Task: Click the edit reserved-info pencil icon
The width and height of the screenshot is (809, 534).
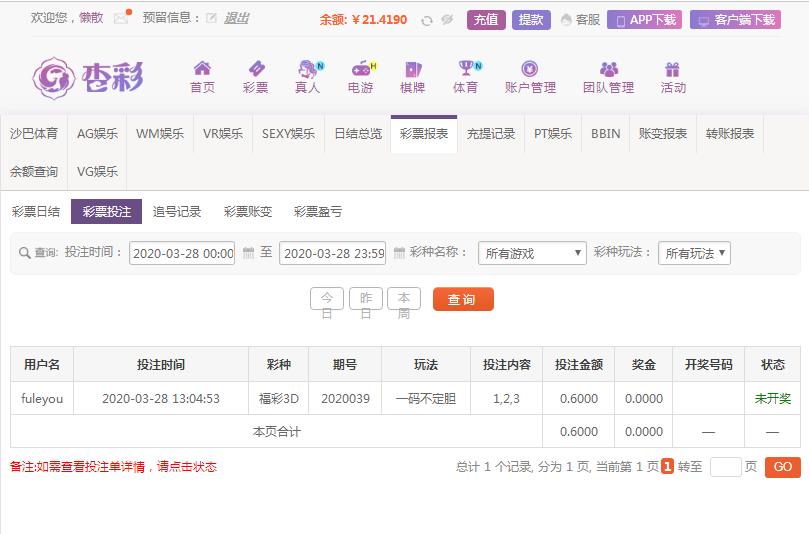Action: click(211, 18)
